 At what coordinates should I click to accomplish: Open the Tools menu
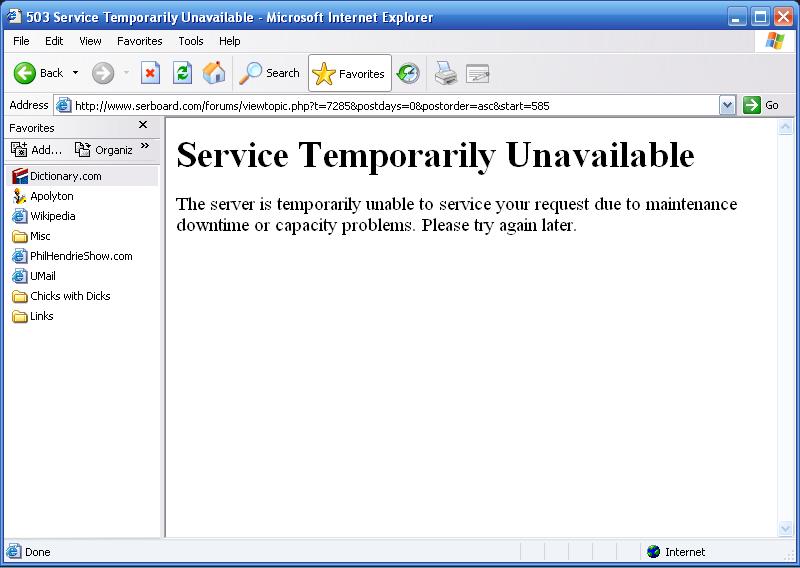point(190,41)
